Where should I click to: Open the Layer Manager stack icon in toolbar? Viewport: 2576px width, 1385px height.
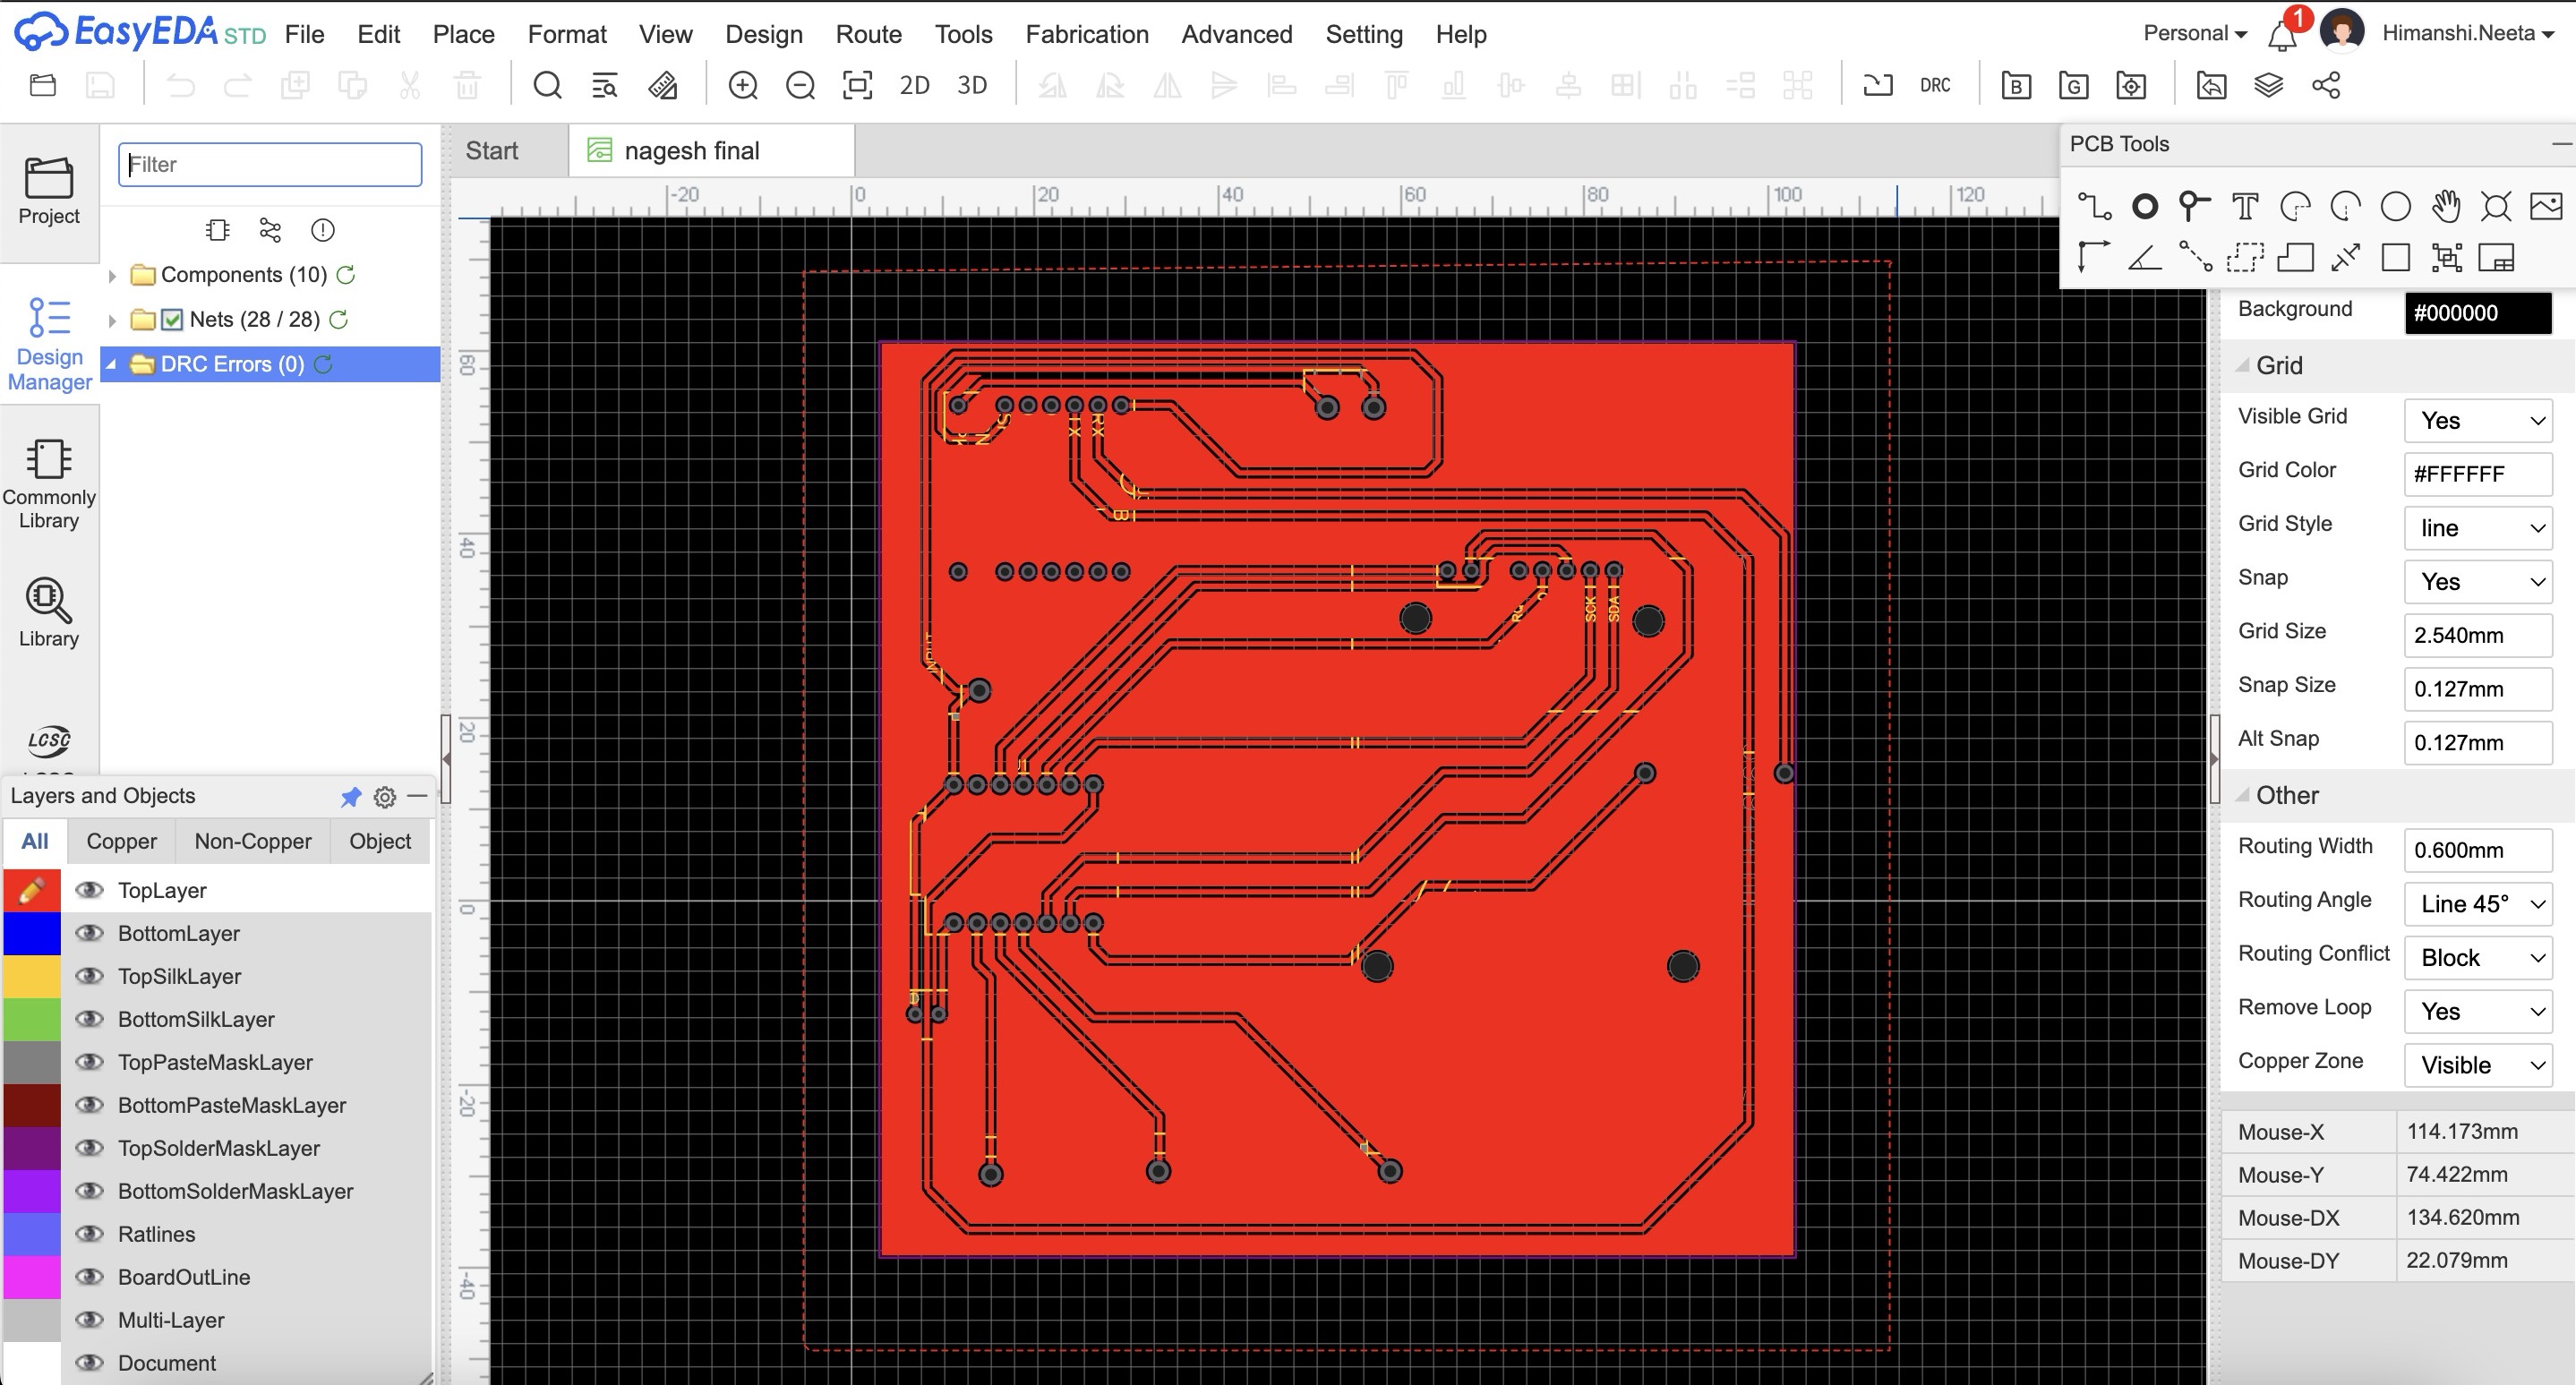pyautogui.click(x=2269, y=85)
